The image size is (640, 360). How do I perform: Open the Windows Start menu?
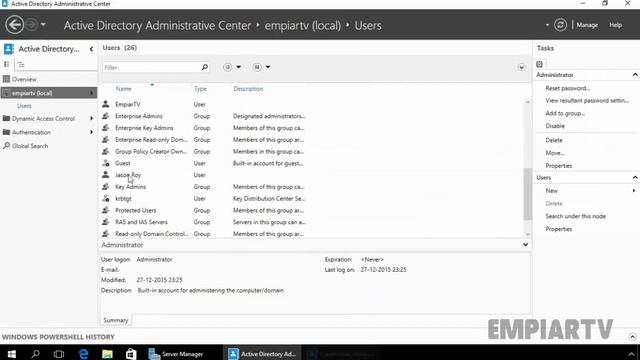(11, 353)
